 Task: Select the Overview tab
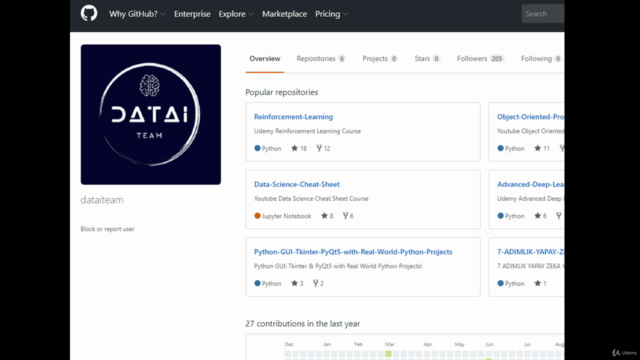tap(264, 59)
